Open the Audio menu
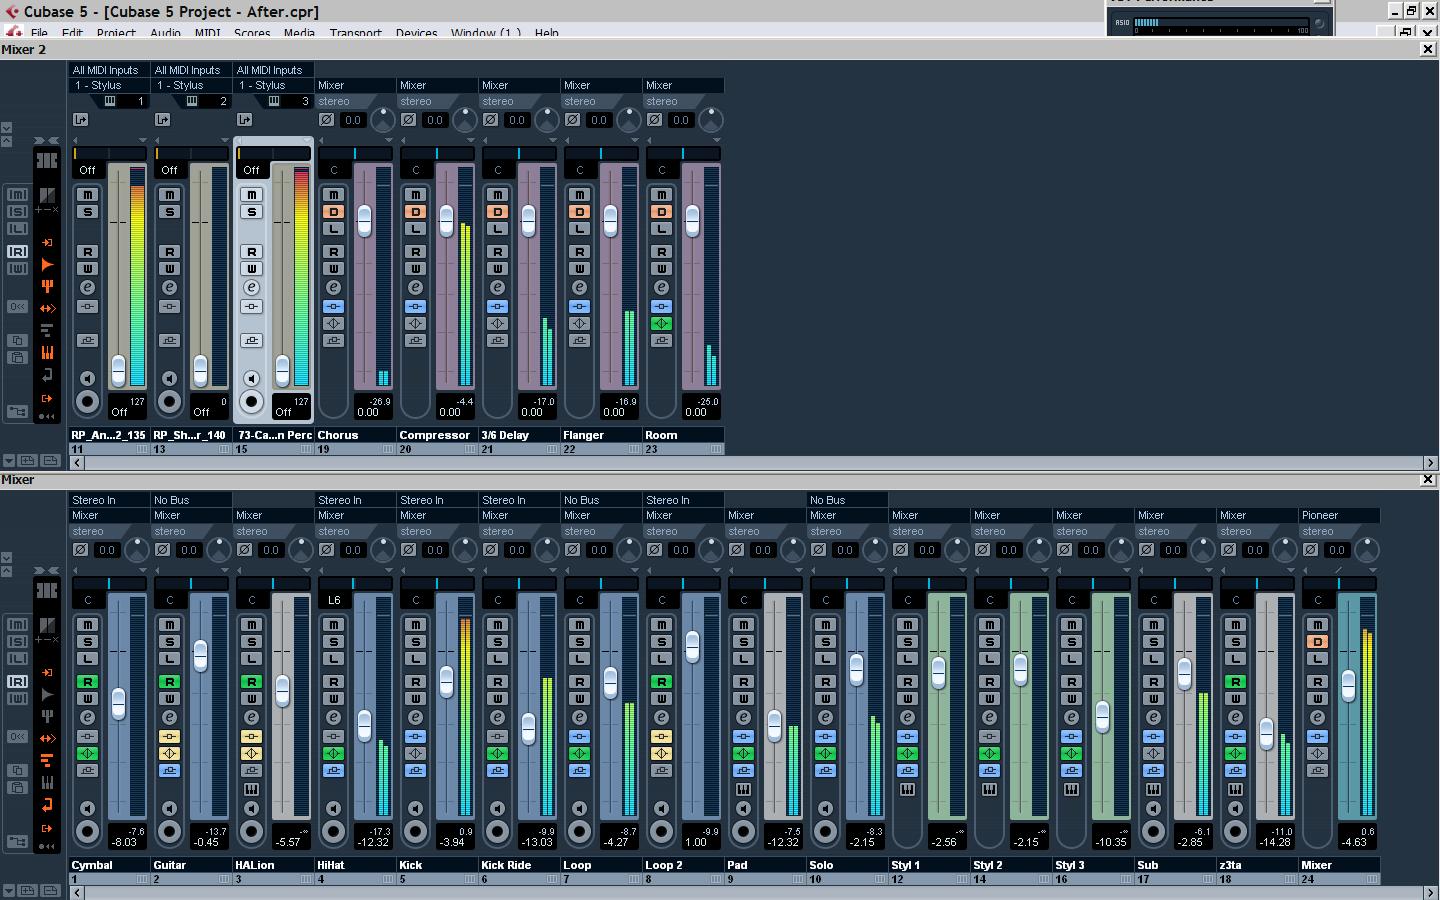1440x900 pixels. [165, 33]
